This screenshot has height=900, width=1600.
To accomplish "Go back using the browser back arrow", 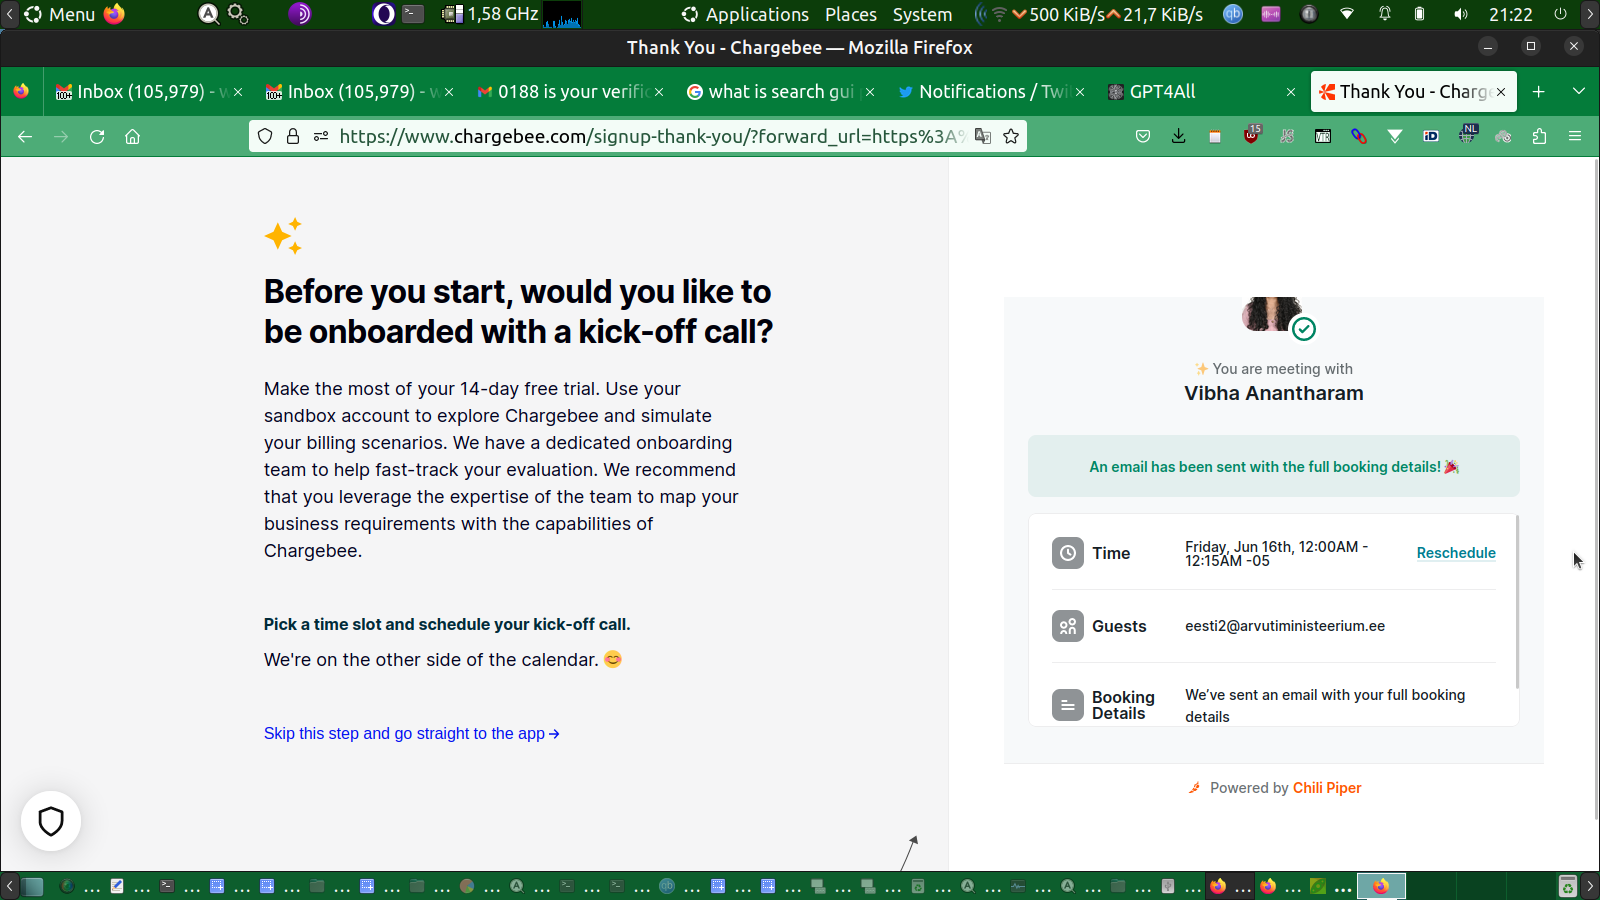I will (25, 137).
